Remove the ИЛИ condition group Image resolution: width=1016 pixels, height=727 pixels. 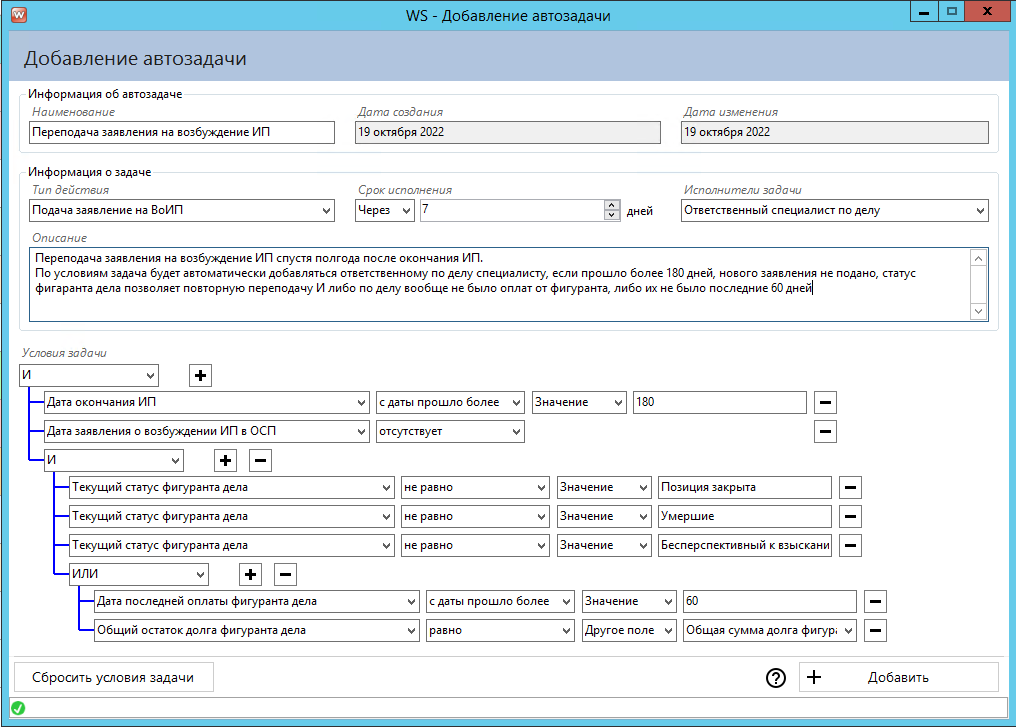[x=285, y=574]
